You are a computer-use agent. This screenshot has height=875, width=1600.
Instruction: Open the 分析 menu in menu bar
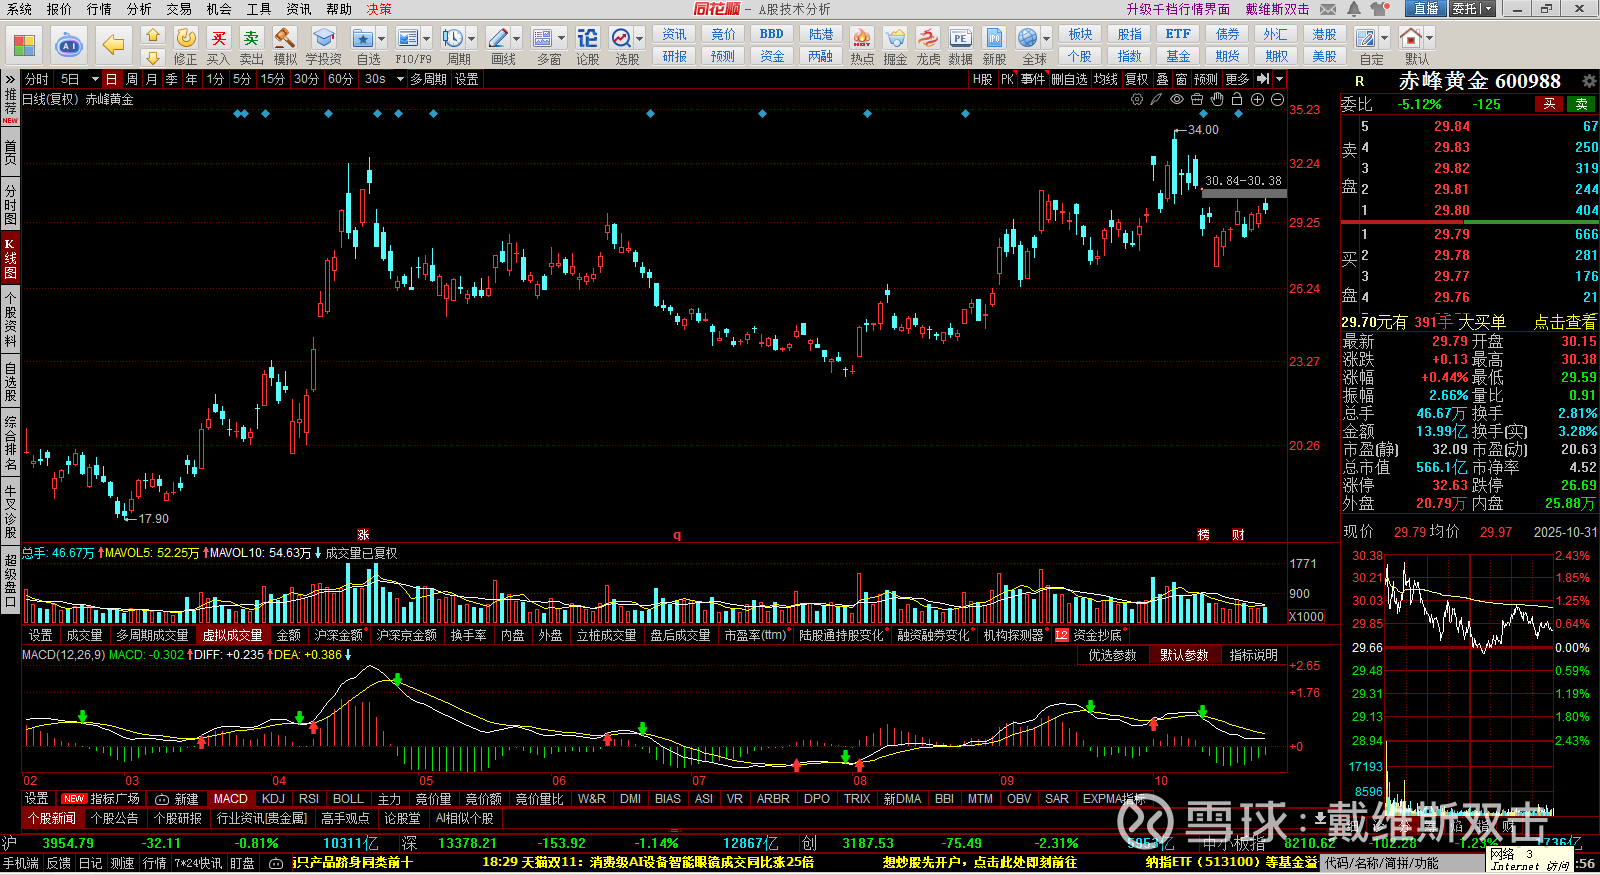139,9
